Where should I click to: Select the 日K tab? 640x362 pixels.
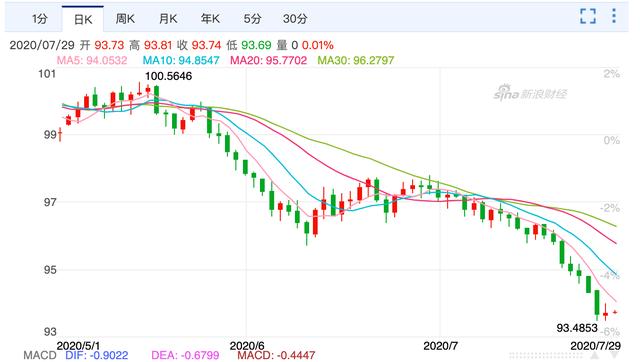(x=83, y=19)
